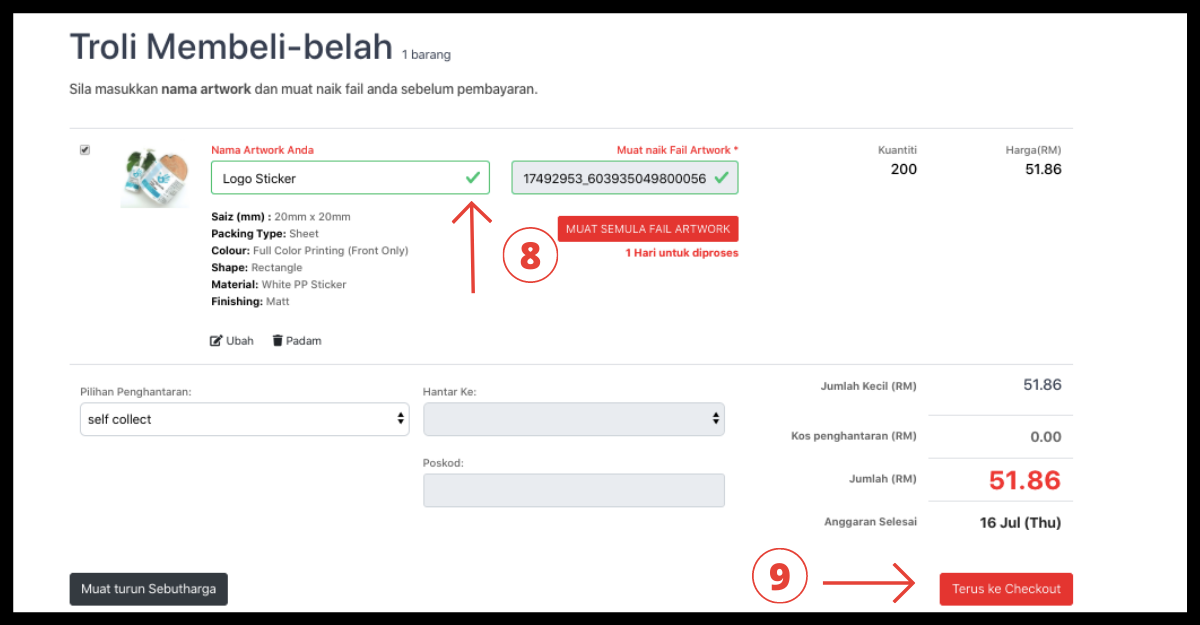Click the trash bin icon beside Padam
The width and height of the screenshot is (1200, 625).
pyautogui.click(x=278, y=341)
